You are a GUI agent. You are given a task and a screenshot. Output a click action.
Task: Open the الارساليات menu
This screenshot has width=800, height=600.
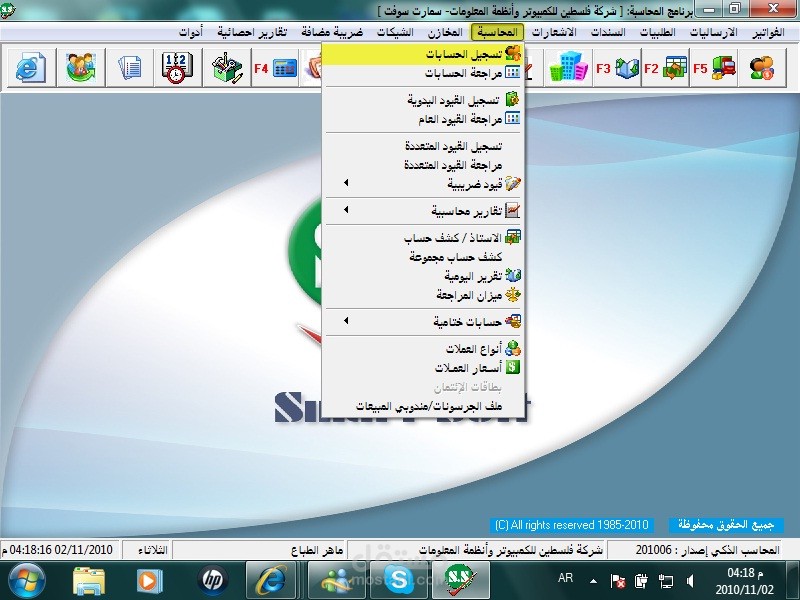(713, 32)
